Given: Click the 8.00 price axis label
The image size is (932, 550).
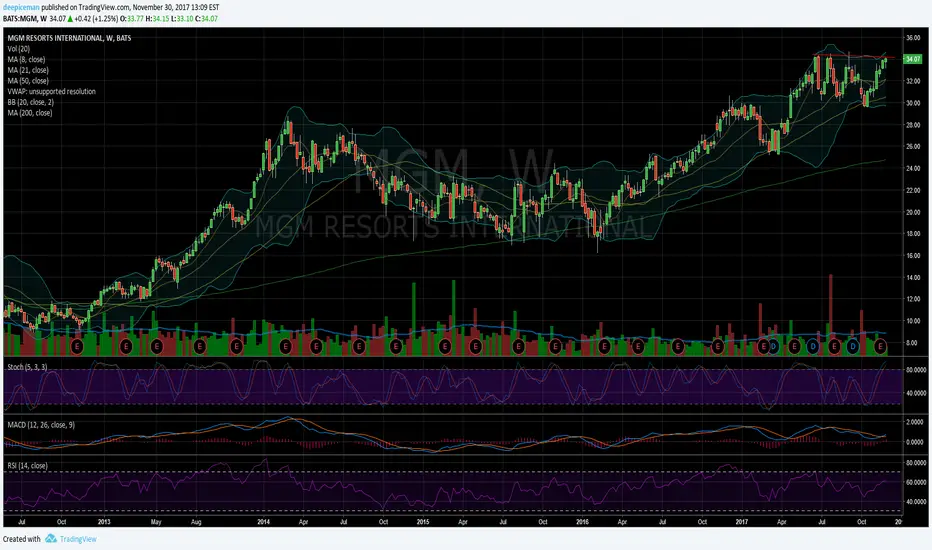Looking at the screenshot, I should (x=911, y=343).
